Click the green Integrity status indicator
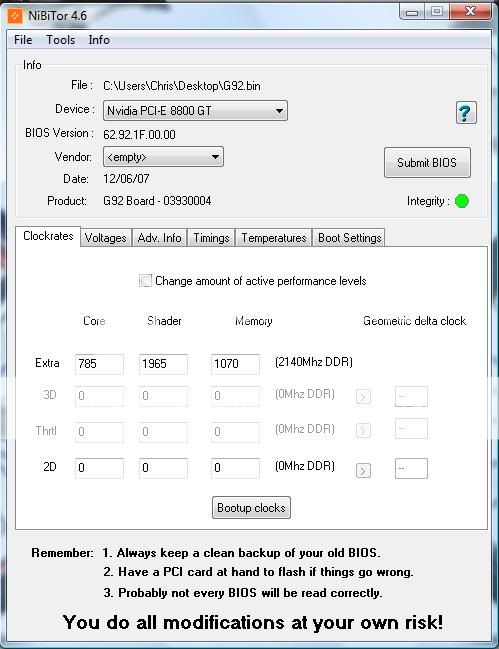The width and height of the screenshot is (499, 649). [x=462, y=201]
